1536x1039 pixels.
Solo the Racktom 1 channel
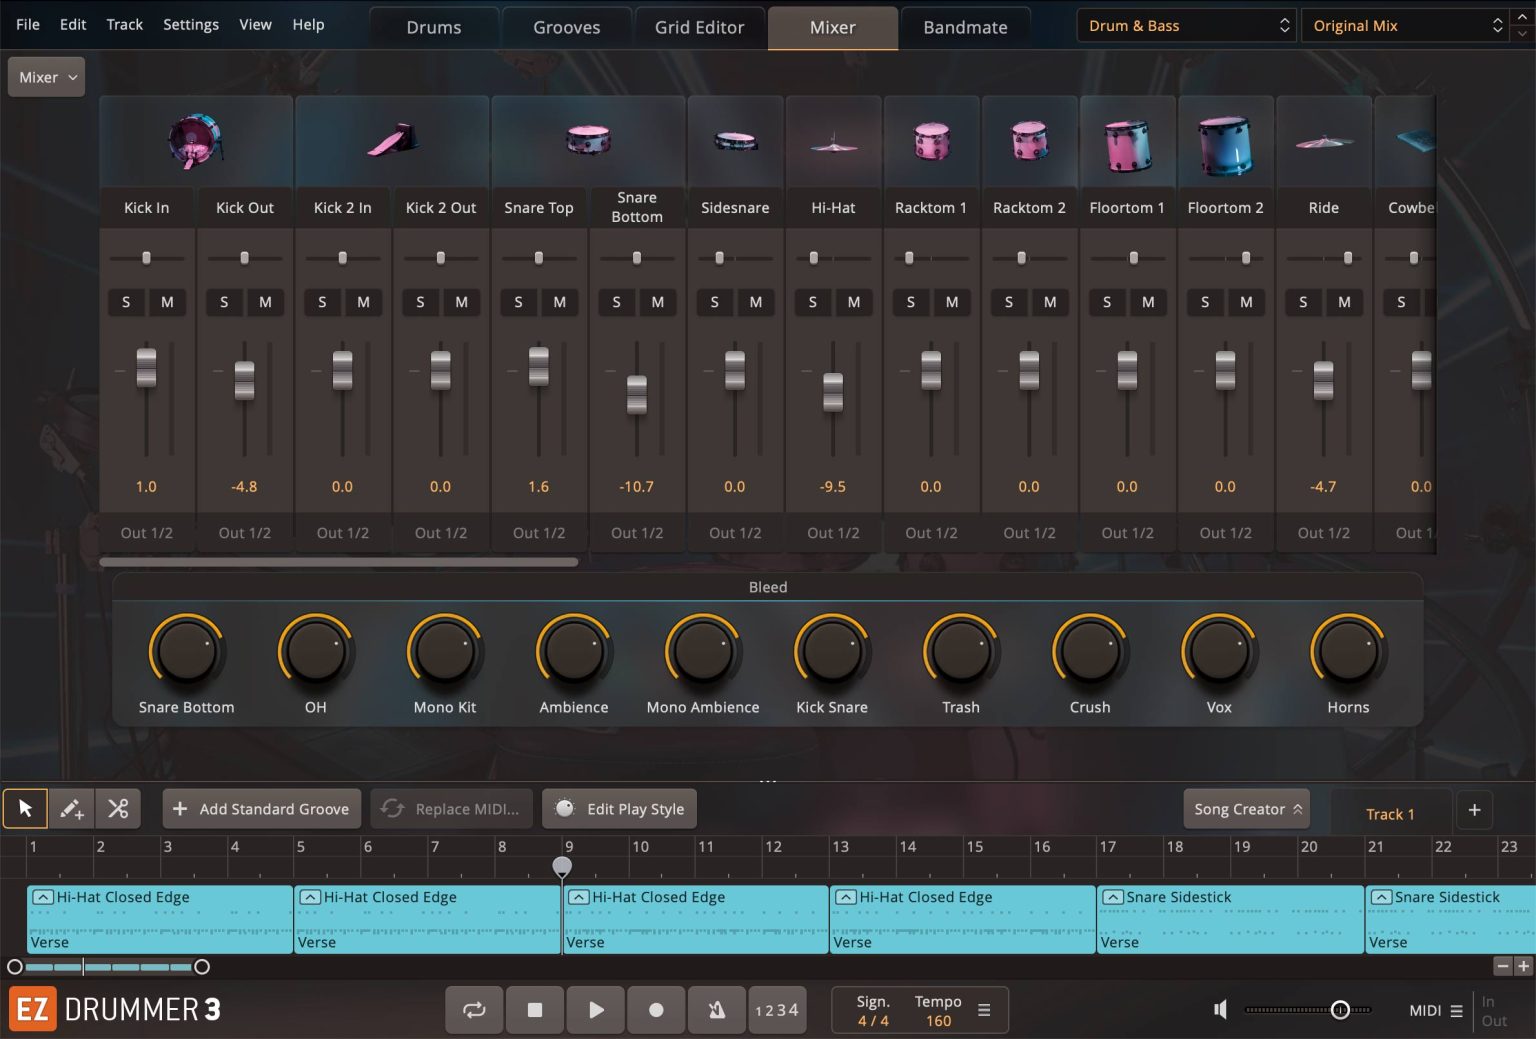[910, 302]
